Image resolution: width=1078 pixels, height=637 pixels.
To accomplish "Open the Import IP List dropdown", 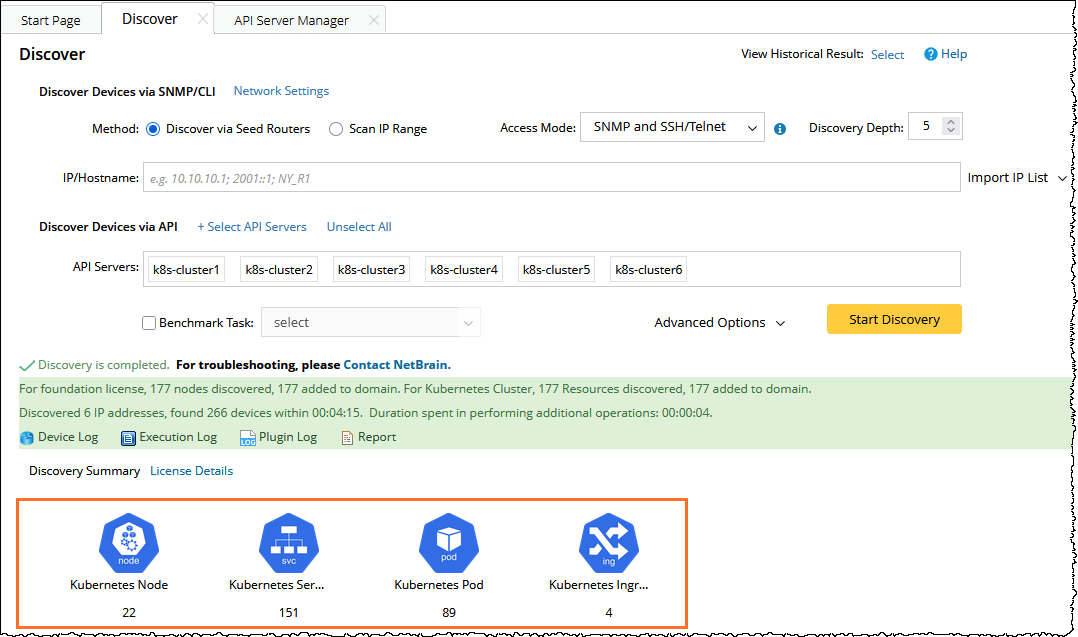I will (1016, 178).
